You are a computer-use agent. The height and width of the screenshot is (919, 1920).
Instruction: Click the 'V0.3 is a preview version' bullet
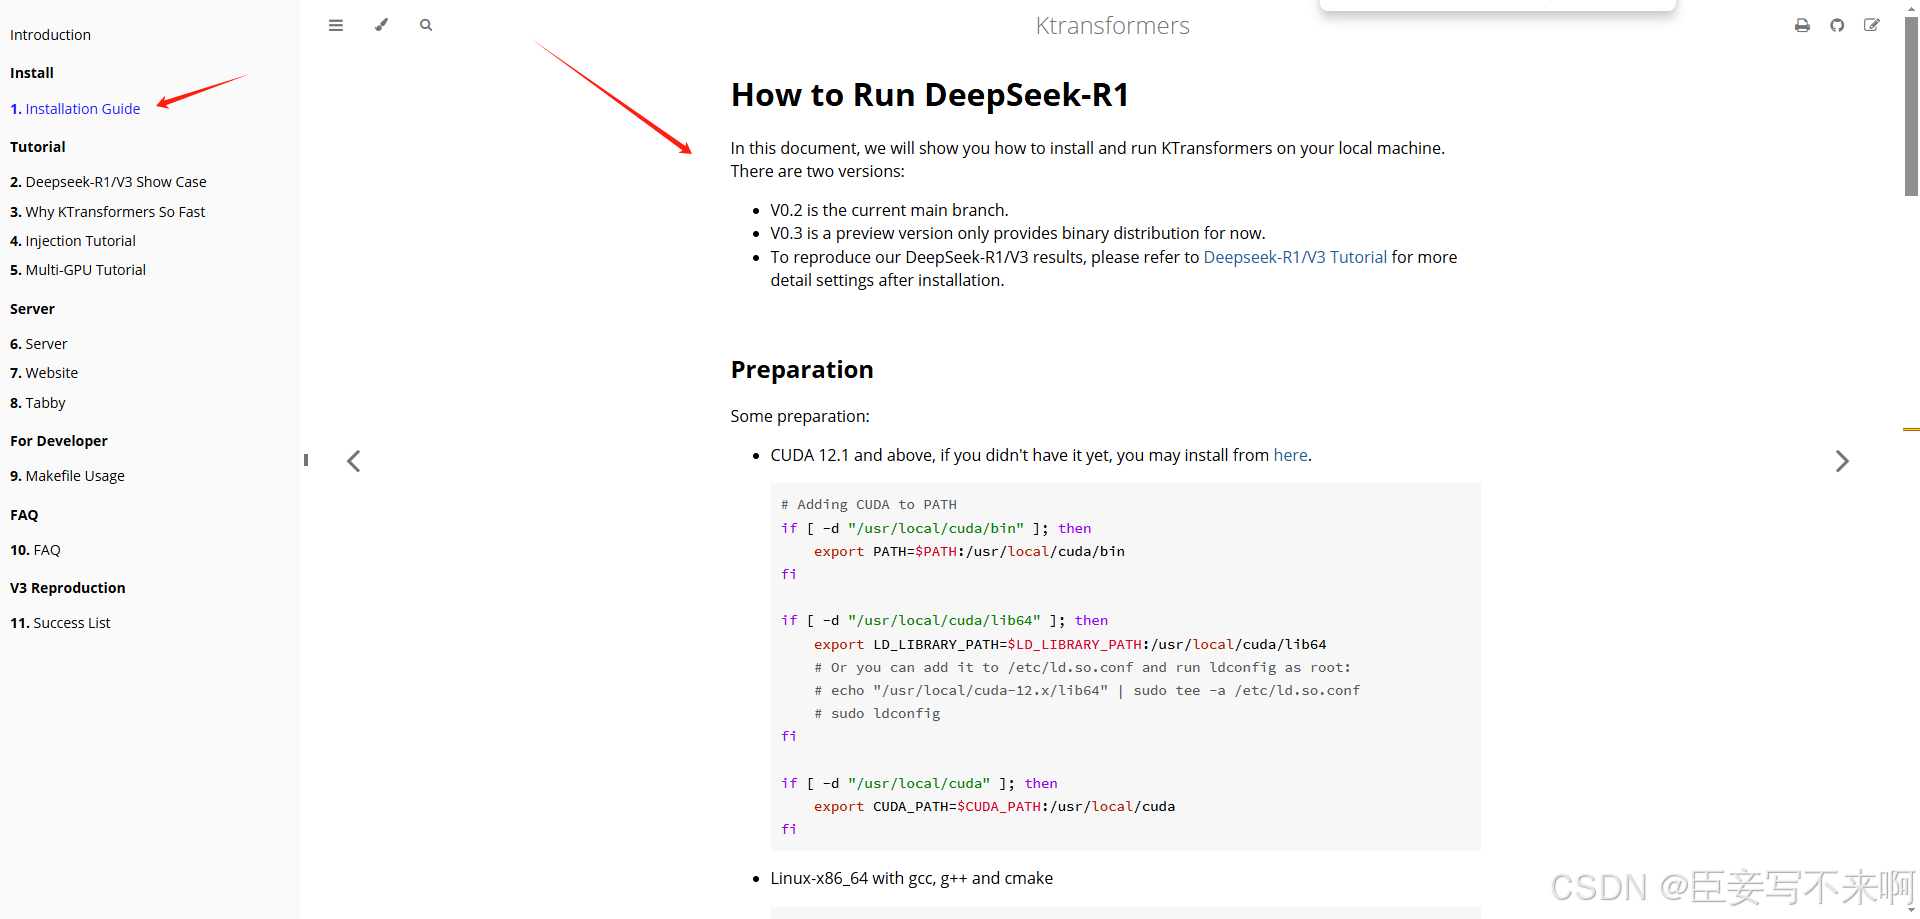(1018, 233)
